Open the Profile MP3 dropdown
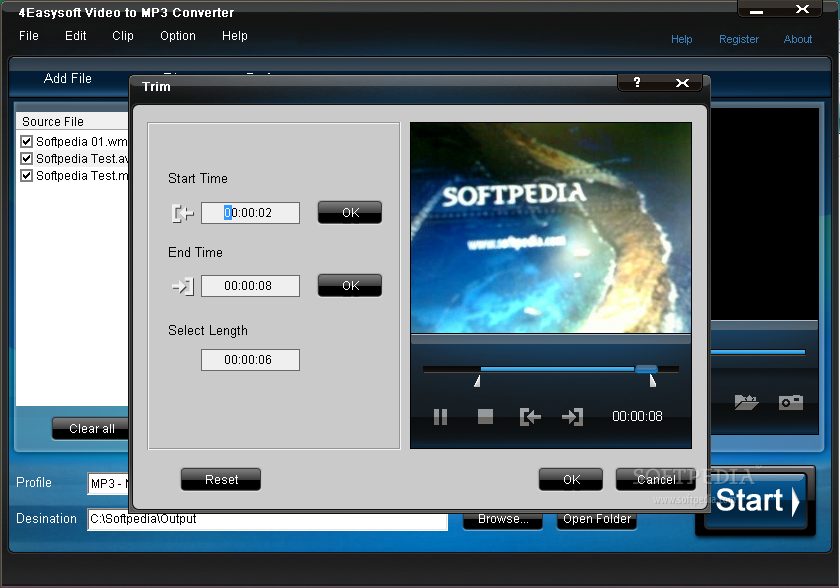The height and width of the screenshot is (588, 840). (x=108, y=484)
